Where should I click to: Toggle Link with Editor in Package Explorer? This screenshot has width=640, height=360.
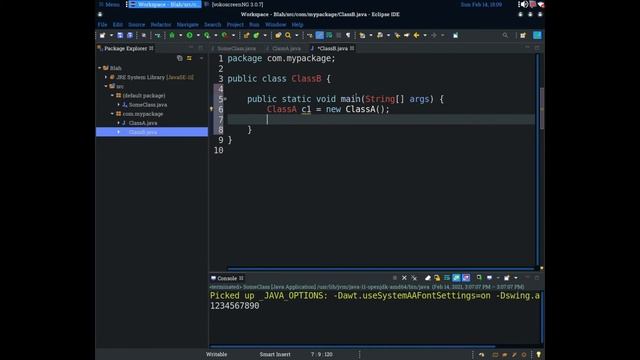coord(189,58)
